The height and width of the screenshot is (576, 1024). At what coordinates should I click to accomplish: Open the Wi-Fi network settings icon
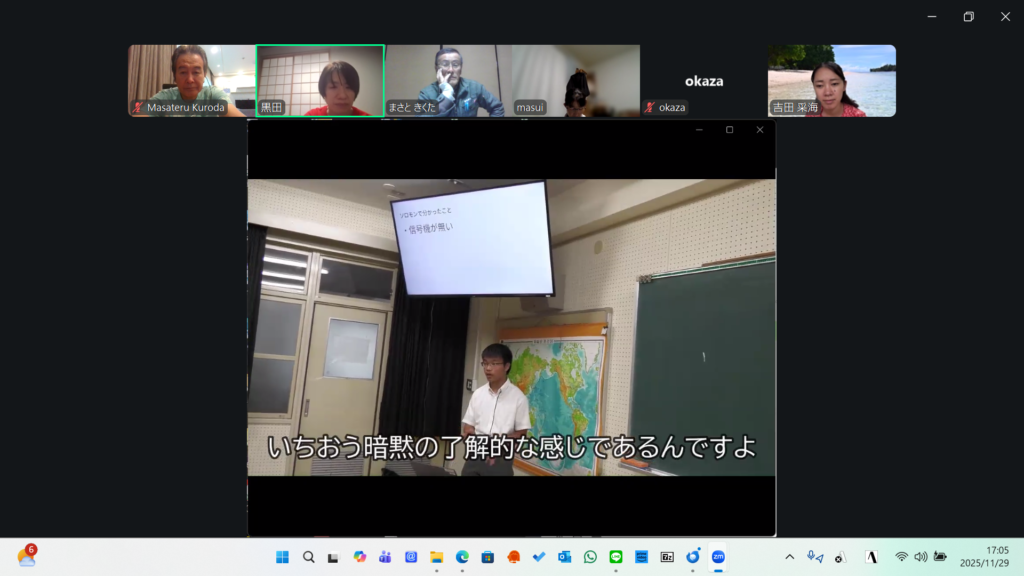[901, 557]
